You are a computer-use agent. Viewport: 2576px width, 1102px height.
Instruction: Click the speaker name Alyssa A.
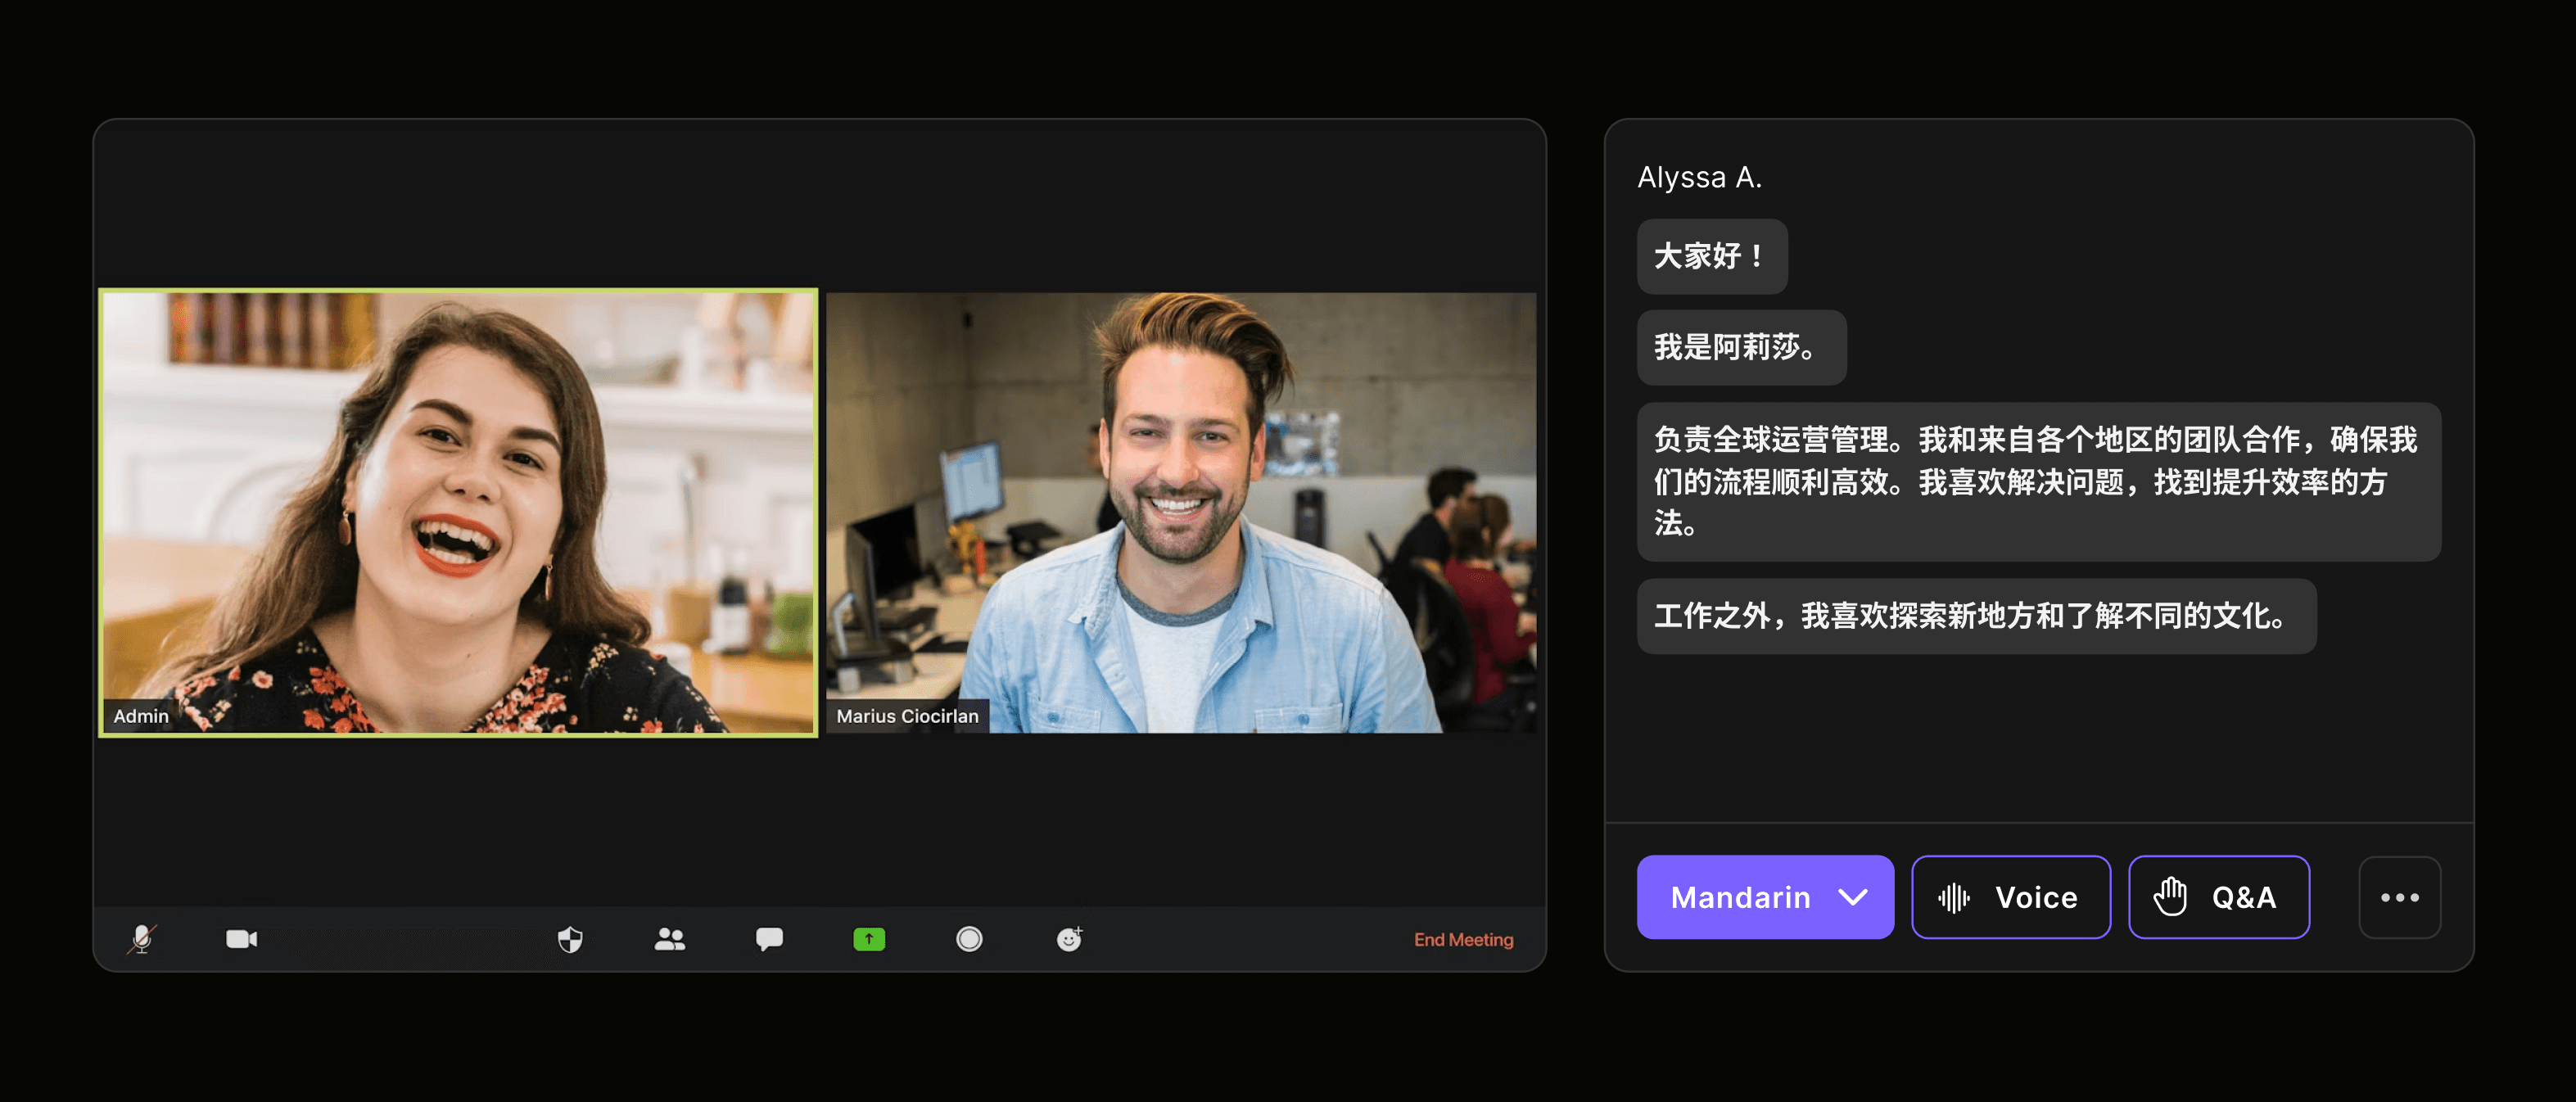pos(1699,175)
